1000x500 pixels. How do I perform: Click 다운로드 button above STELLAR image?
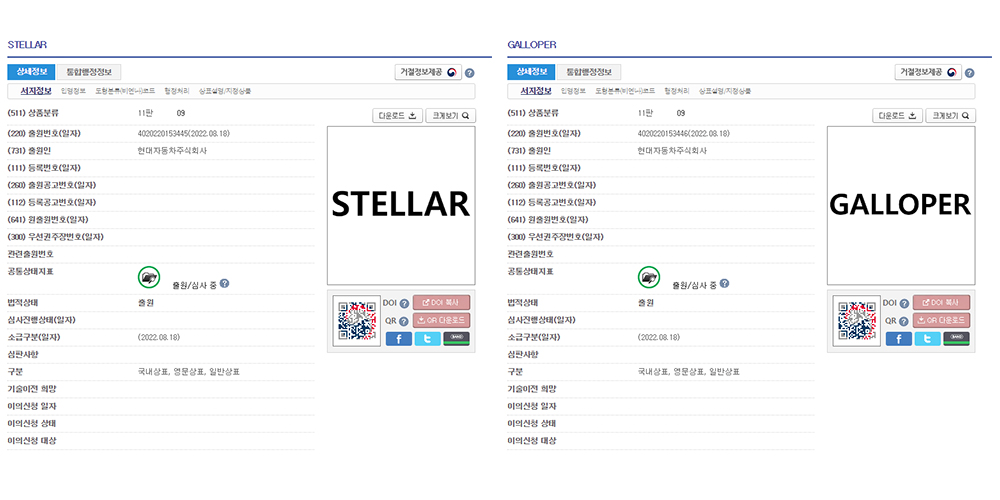point(397,116)
